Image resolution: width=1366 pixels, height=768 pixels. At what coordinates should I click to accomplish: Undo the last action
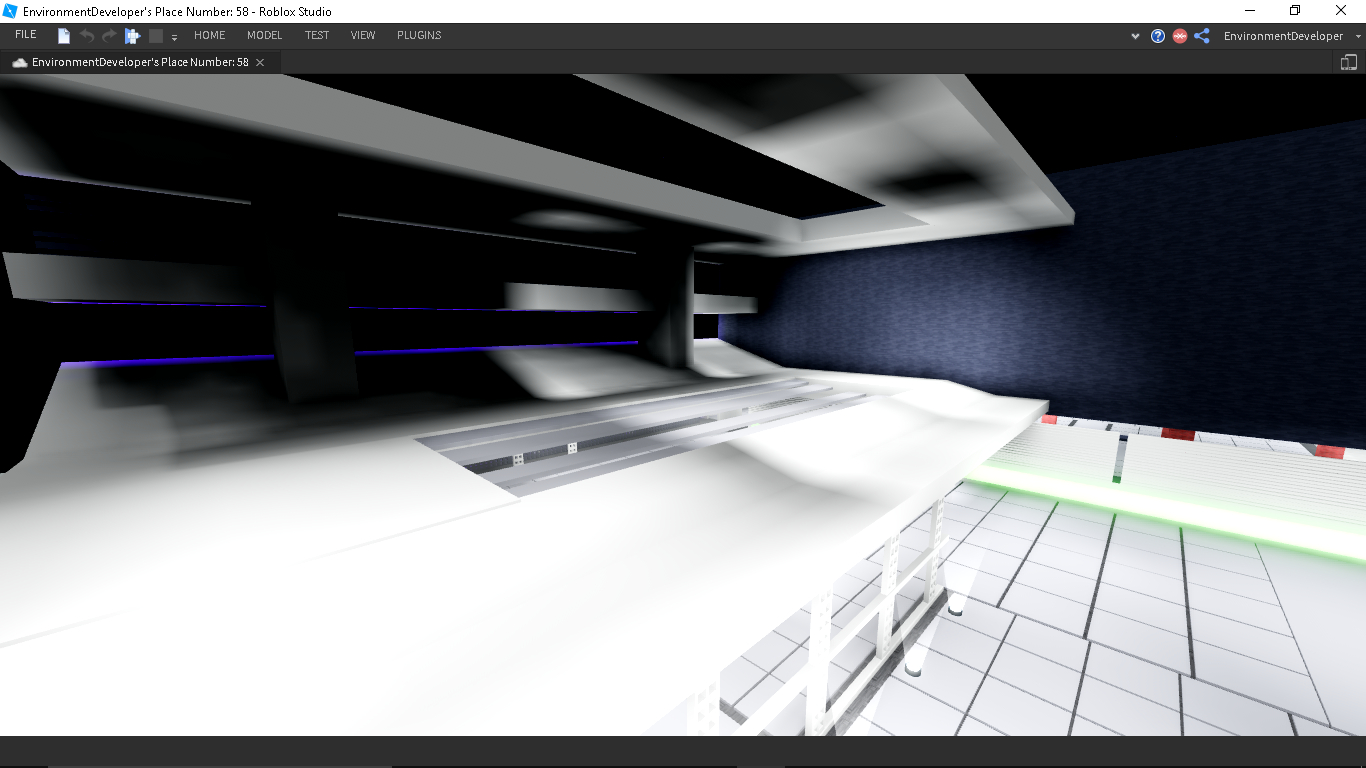87,36
